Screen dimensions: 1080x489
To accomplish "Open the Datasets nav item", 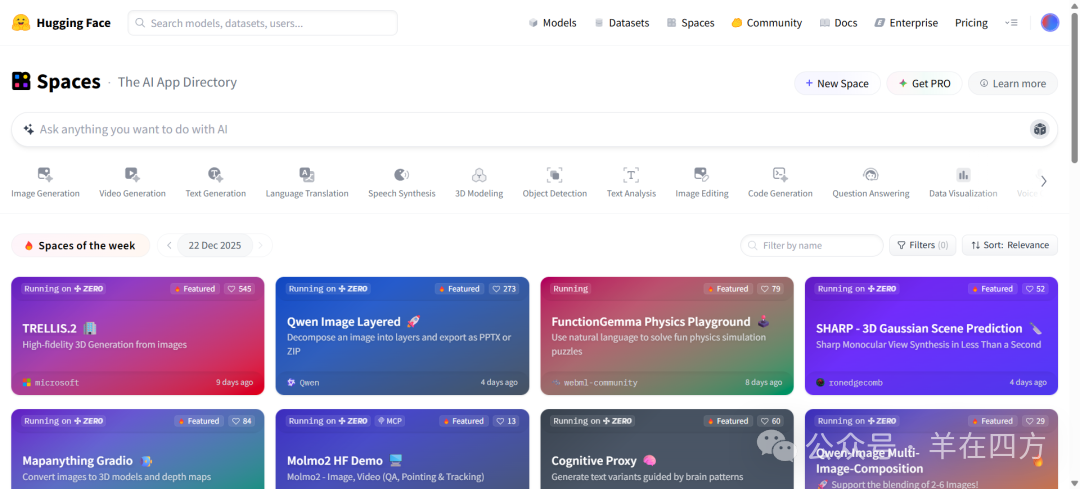I will [622, 23].
